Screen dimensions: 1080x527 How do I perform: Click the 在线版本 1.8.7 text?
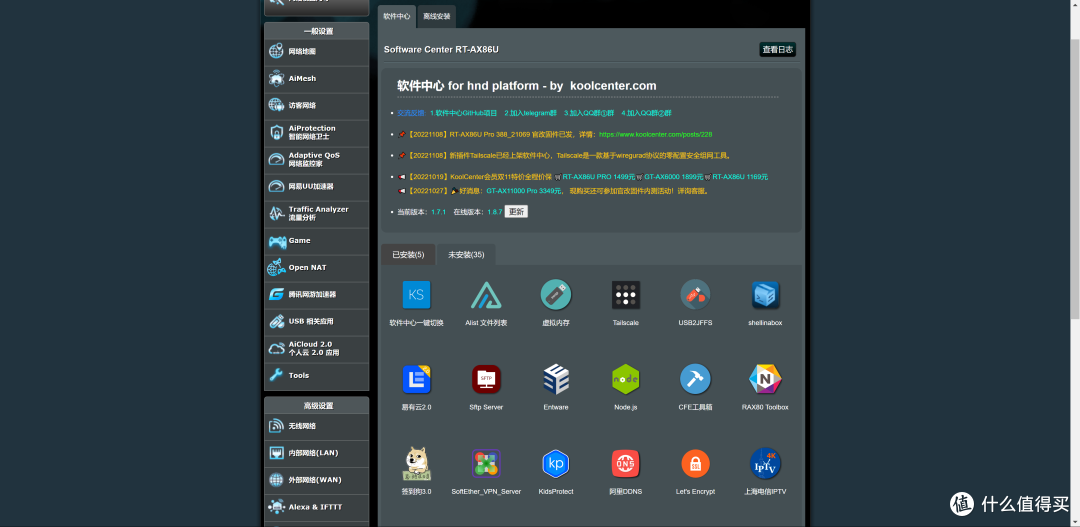pos(478,212)
